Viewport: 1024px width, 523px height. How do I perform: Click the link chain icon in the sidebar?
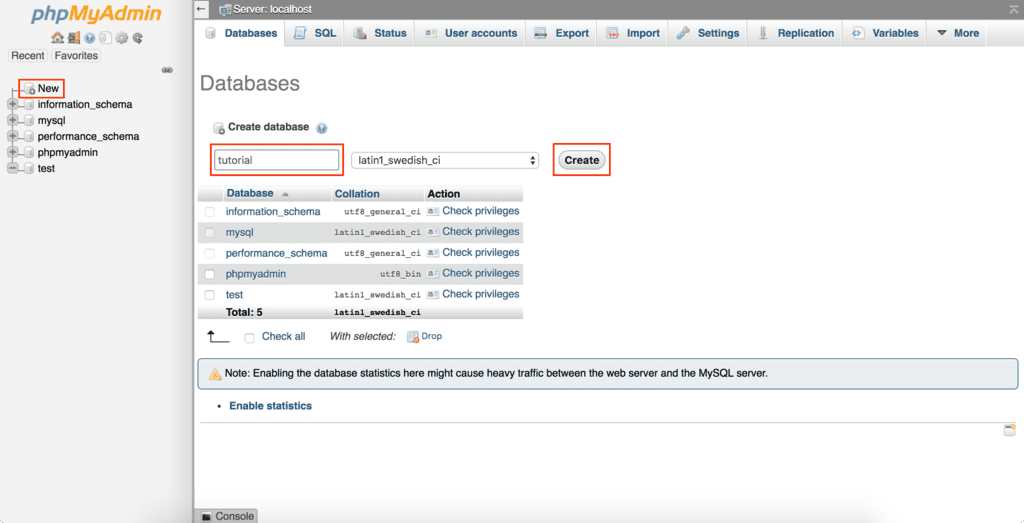coord(167,70)
